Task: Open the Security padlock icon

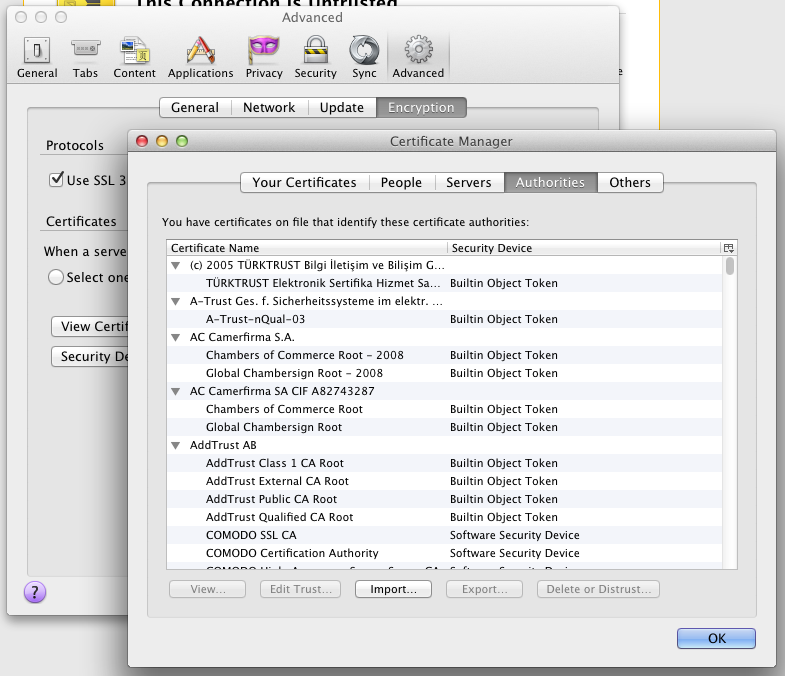Action: 315,50
